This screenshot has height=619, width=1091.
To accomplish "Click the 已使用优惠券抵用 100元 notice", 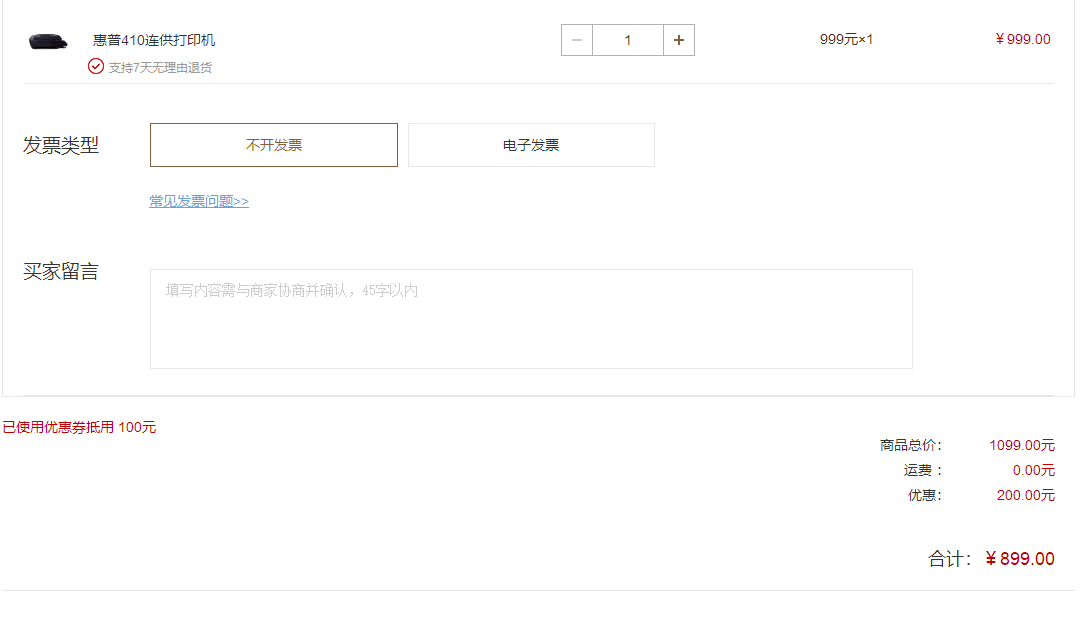I will [79, 427].
